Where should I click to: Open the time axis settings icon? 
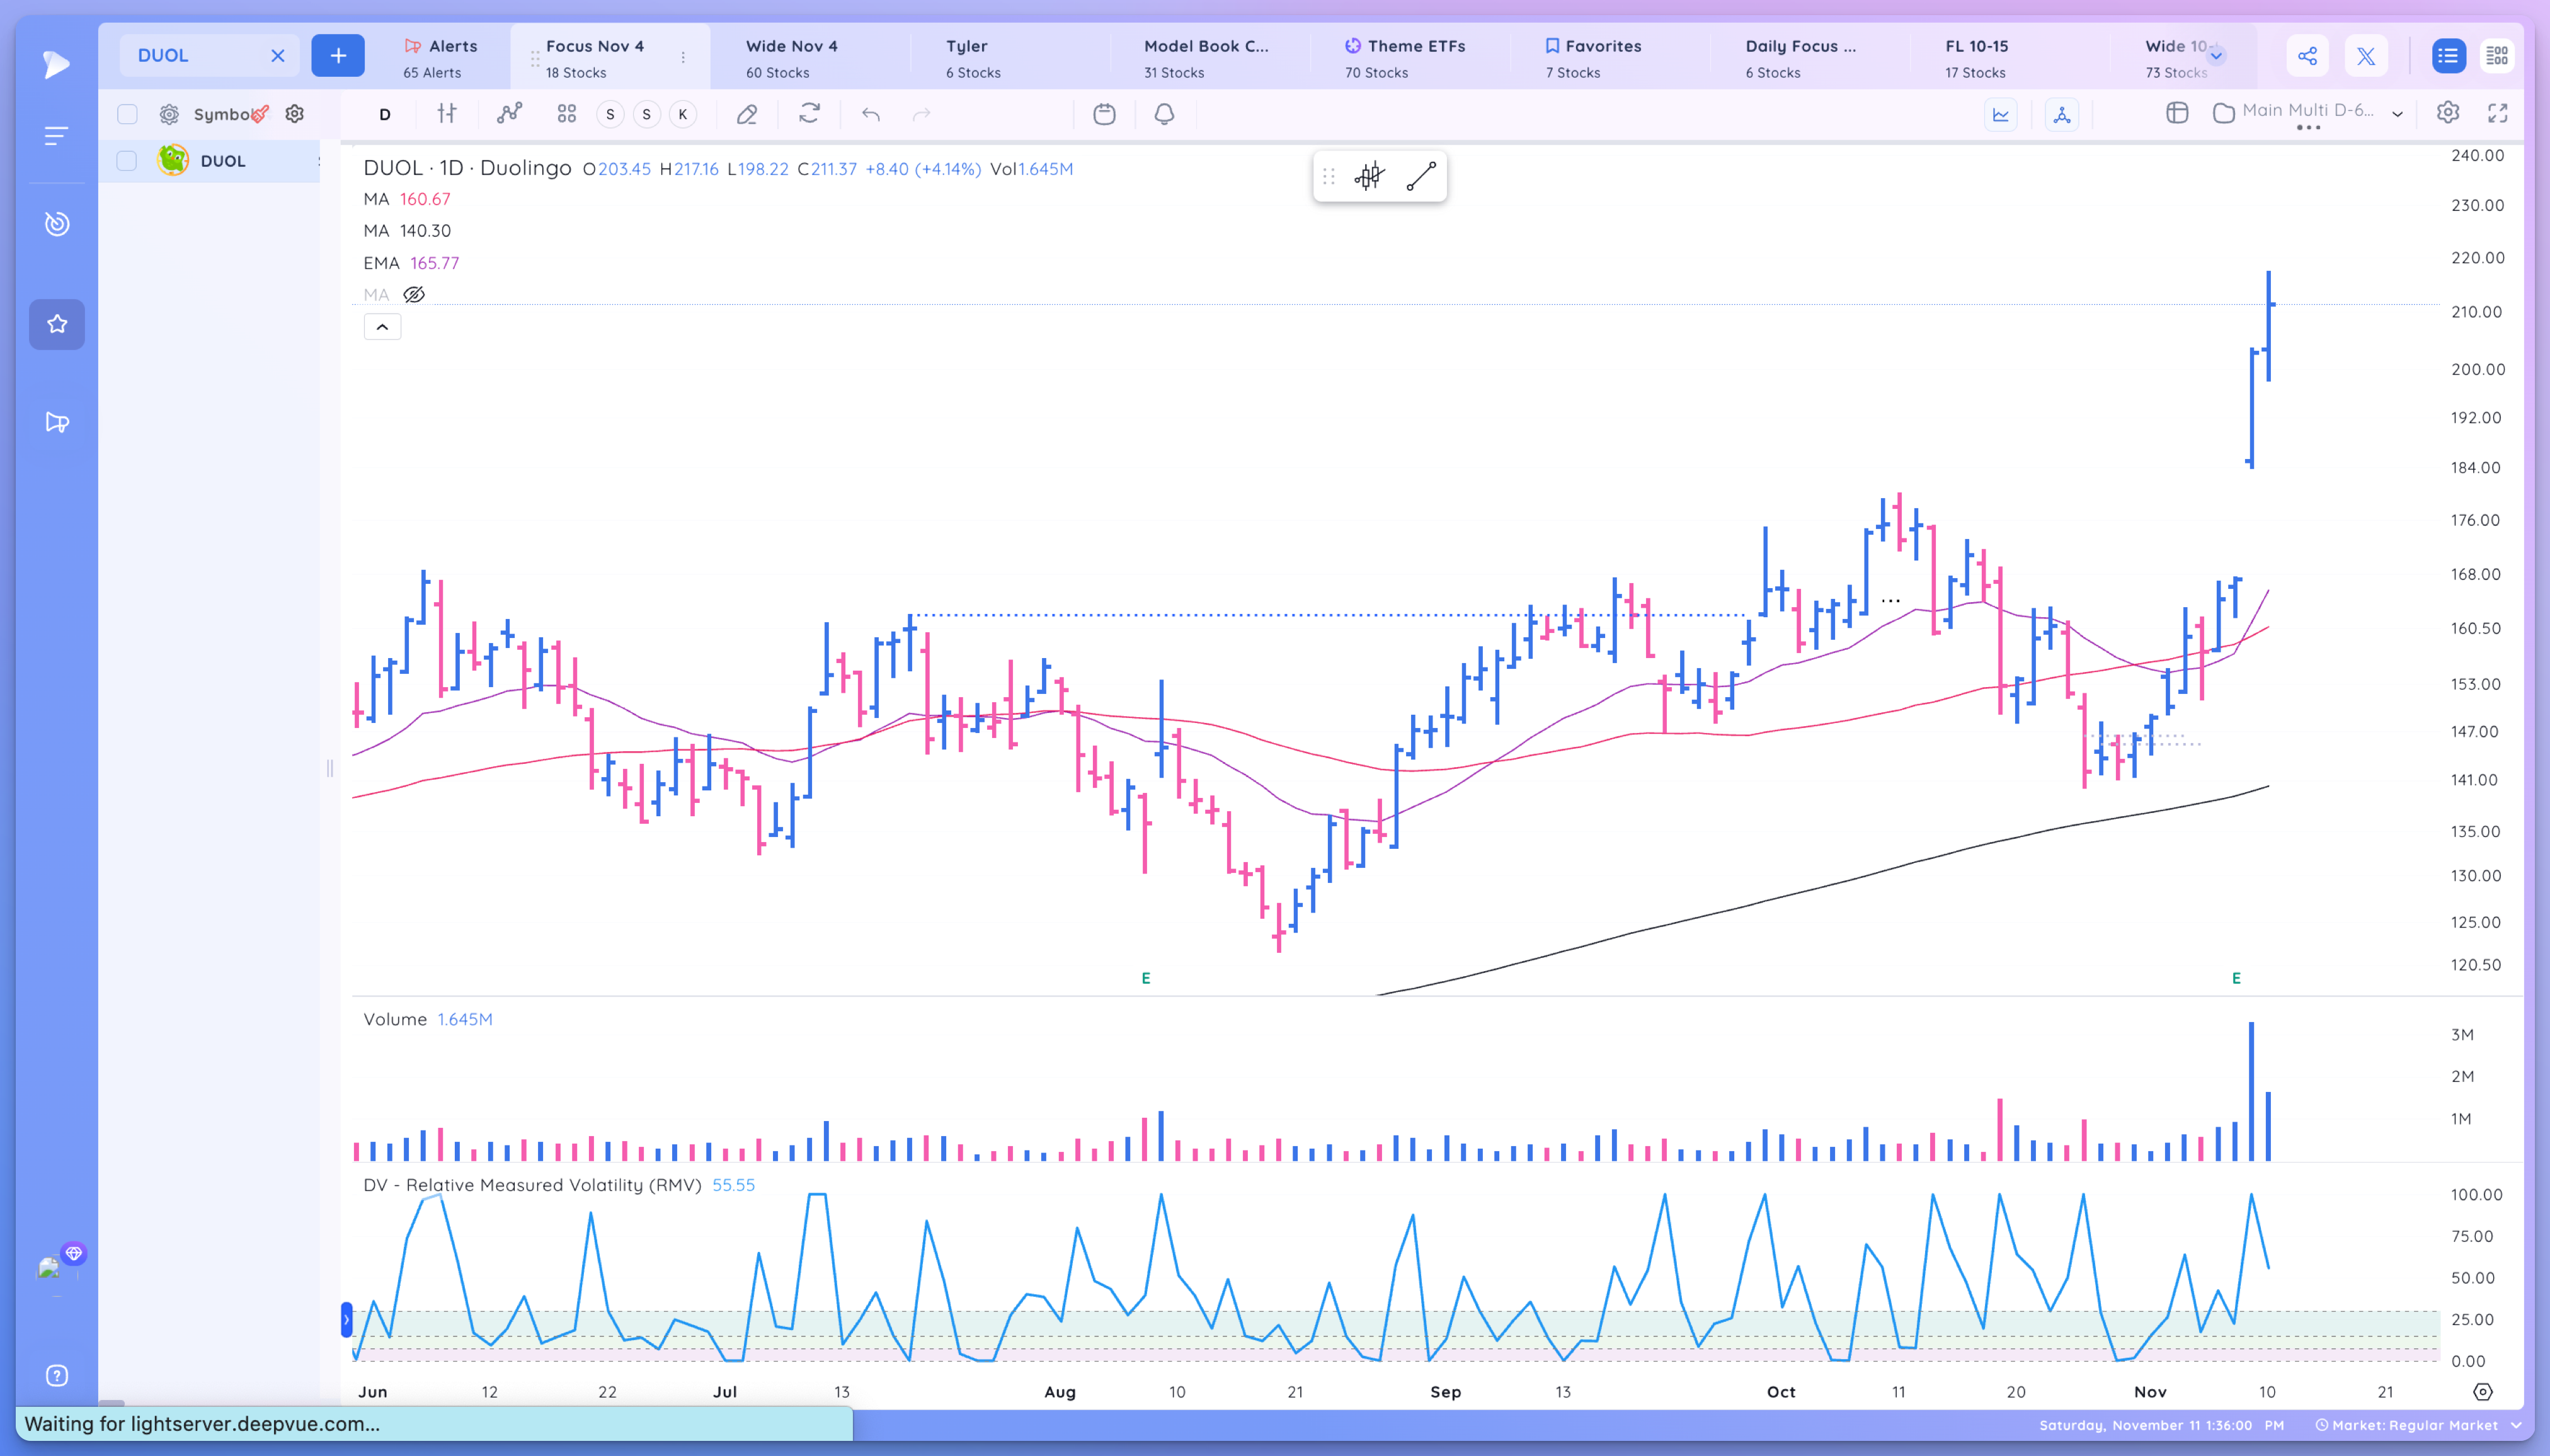tap(2483, 1392)
